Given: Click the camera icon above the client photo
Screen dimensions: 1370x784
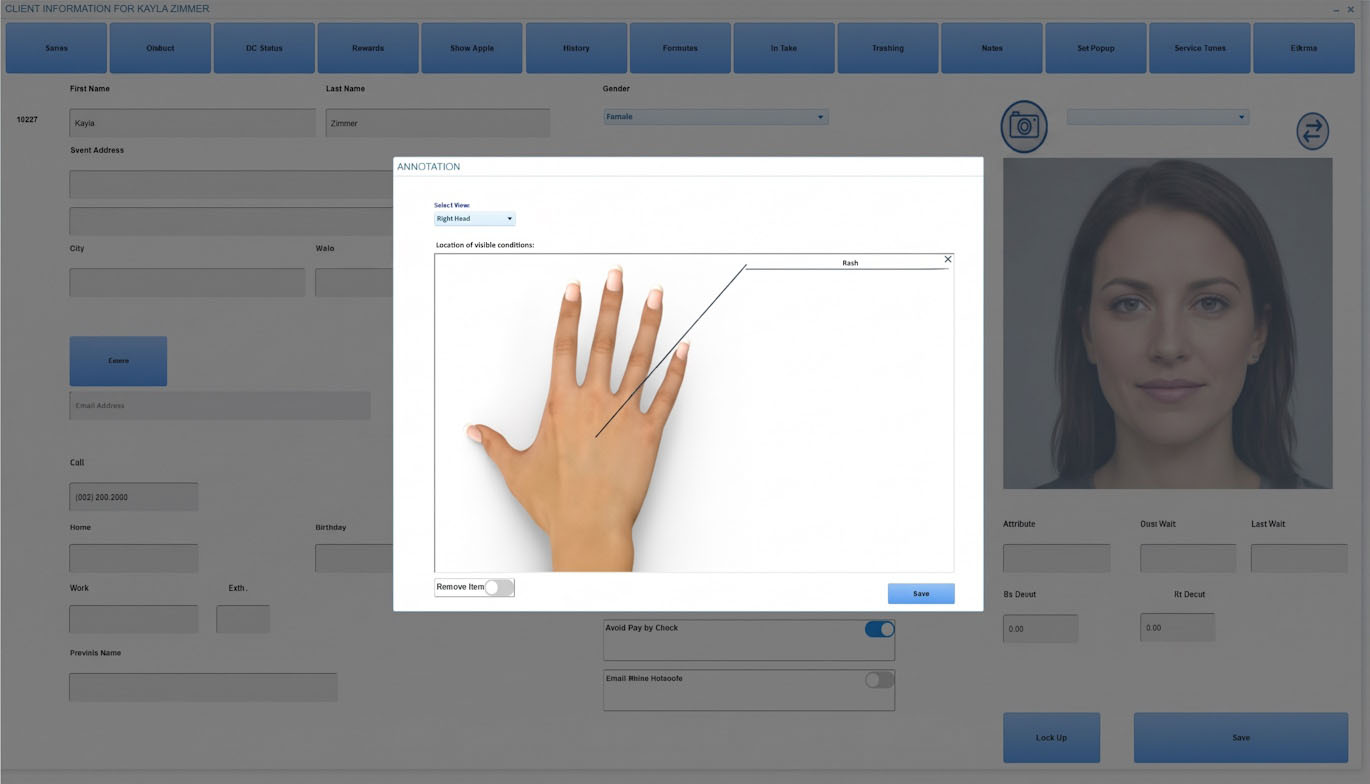Looking at the screenshot, I should point(1024,126).
